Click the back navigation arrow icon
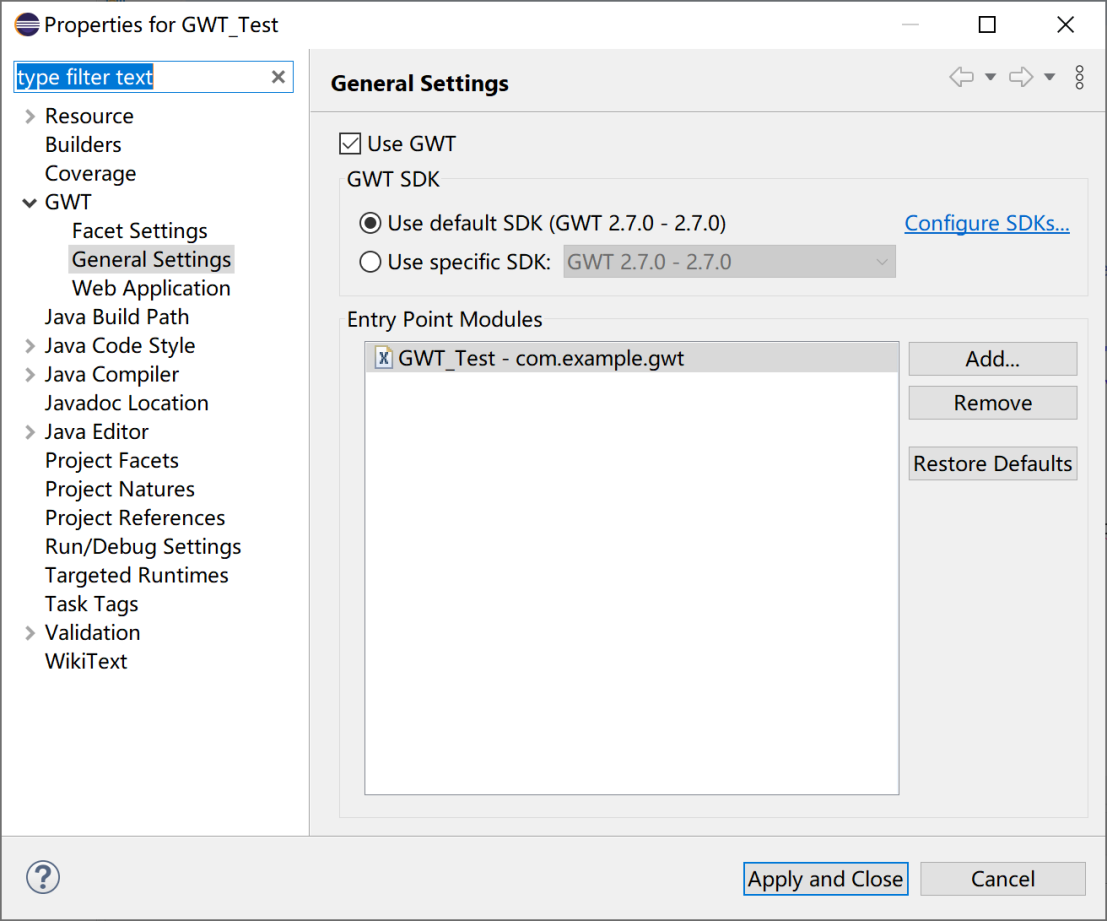This screenshot has width=1108, height=921. (x=961, y=77)
